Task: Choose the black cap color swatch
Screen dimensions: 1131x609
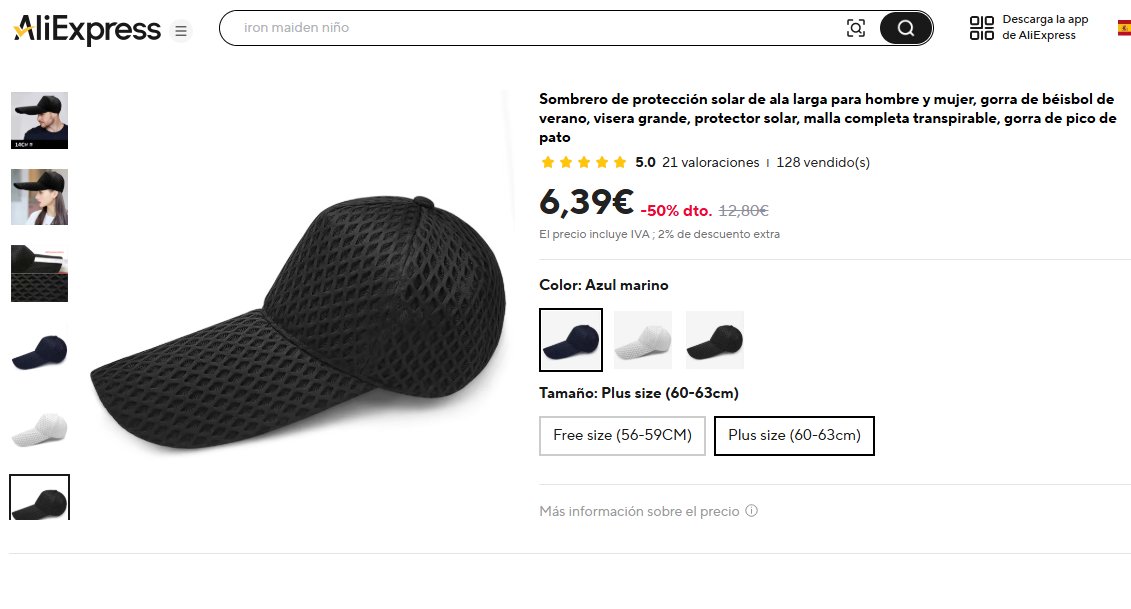Action: 715,340
